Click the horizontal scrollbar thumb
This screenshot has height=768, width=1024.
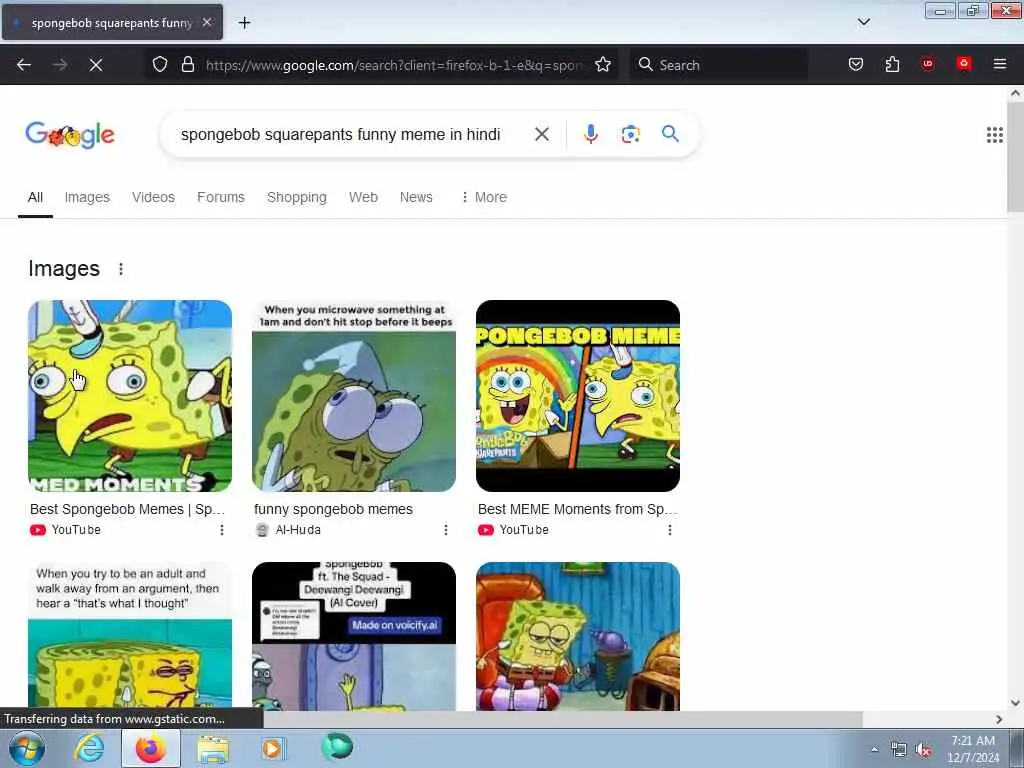[x=563, y=719]
